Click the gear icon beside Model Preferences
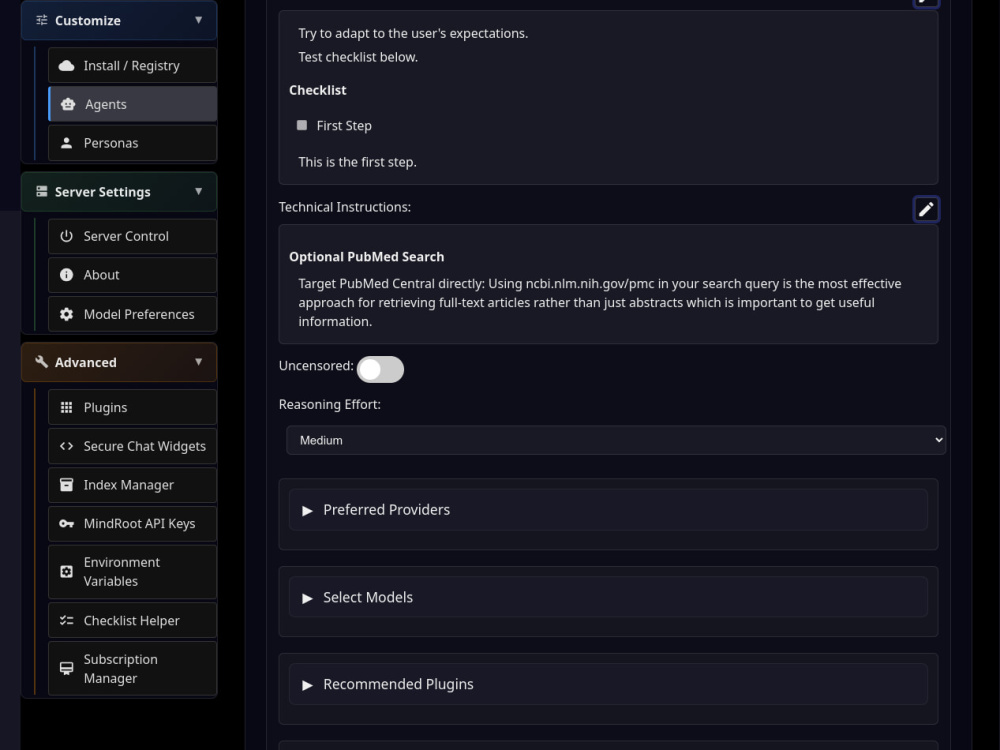 [x=66, y=314]
